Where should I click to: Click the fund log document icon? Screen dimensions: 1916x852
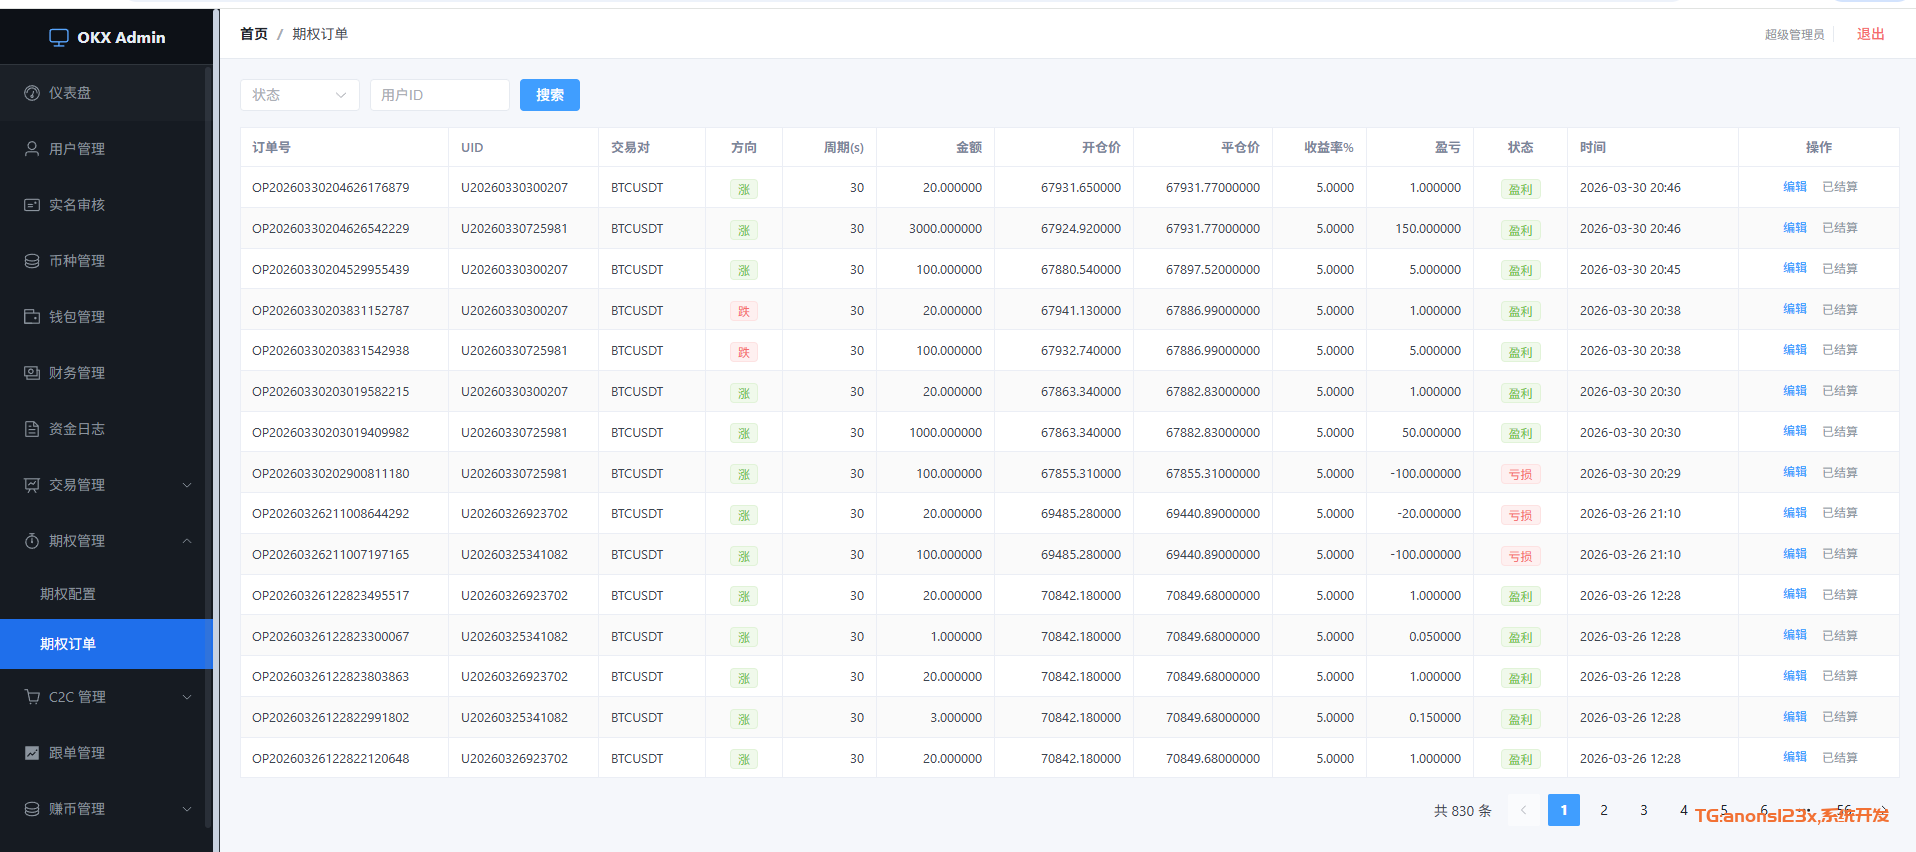tap(32, 429)
